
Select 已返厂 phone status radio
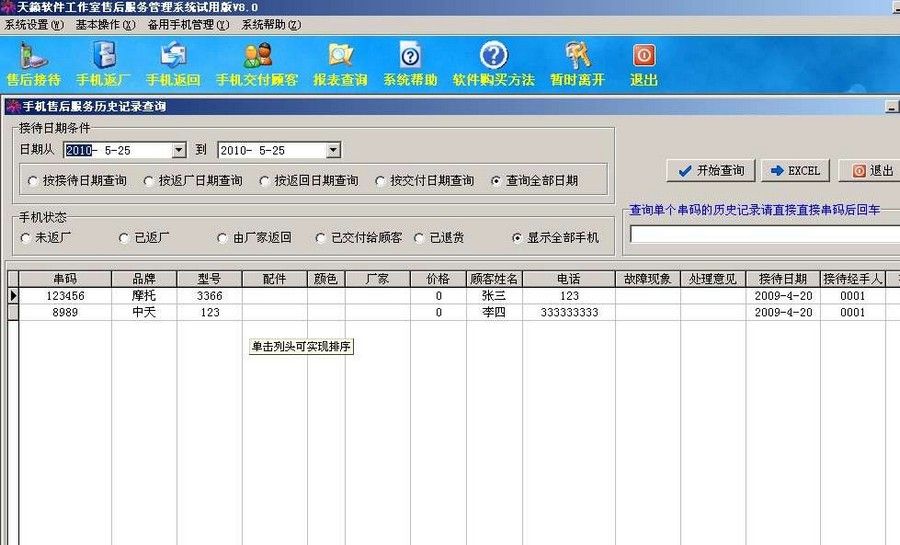coord(124,238)
